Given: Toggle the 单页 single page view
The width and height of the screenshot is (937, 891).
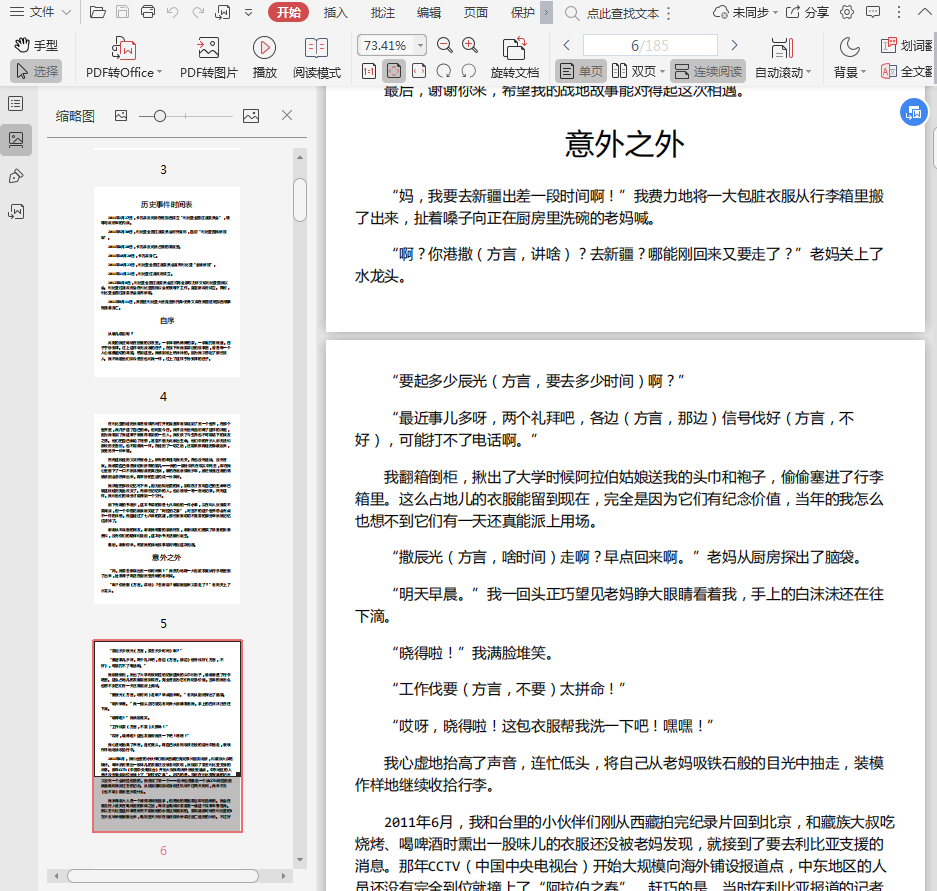Looking at the screenshot, I should click(x=581, y=72).
